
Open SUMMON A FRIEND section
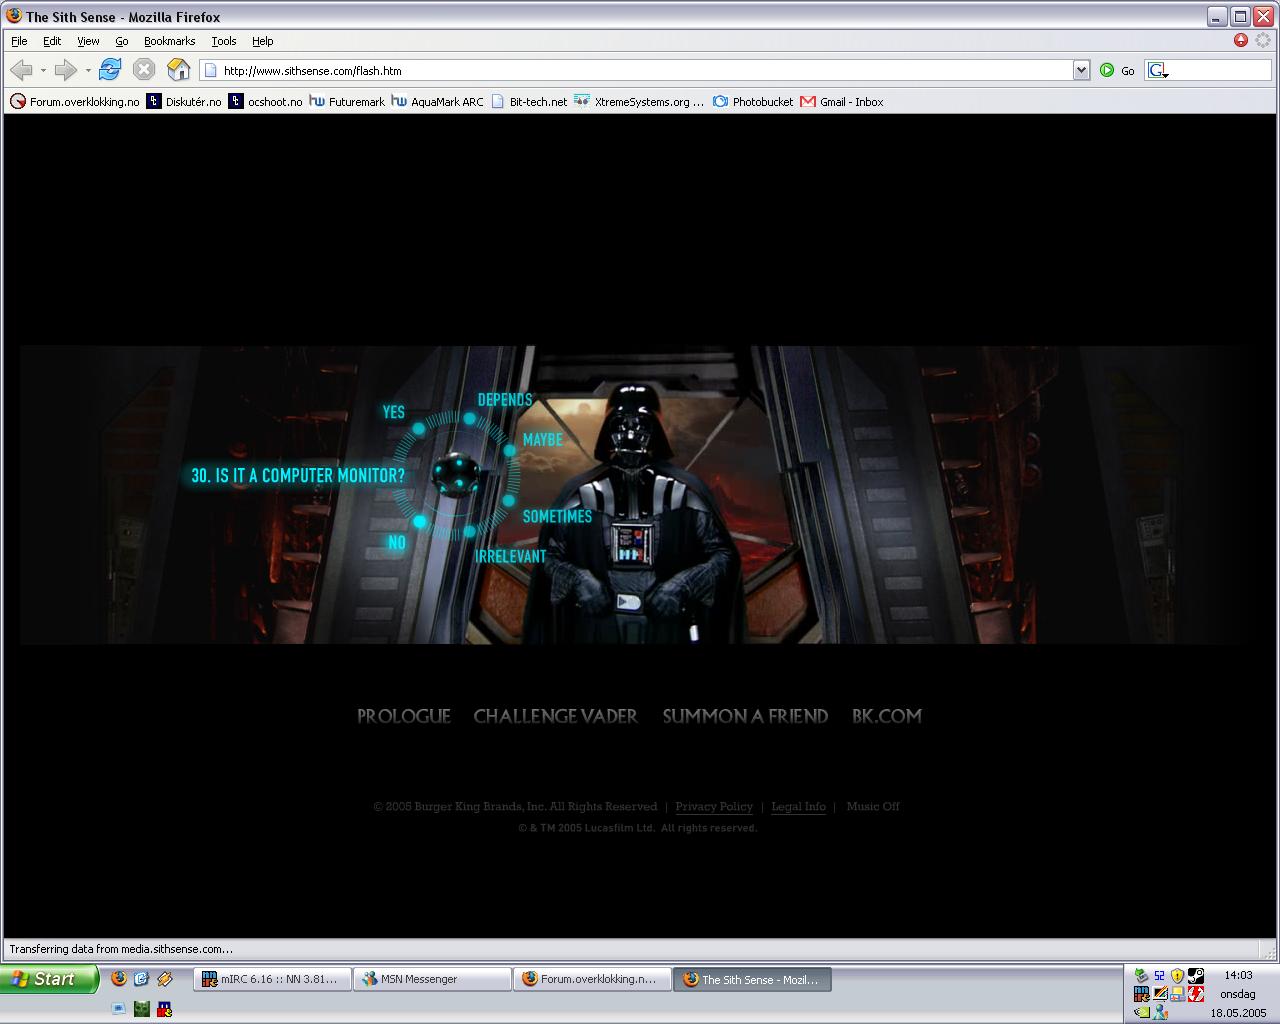click(x=745, y=716)
